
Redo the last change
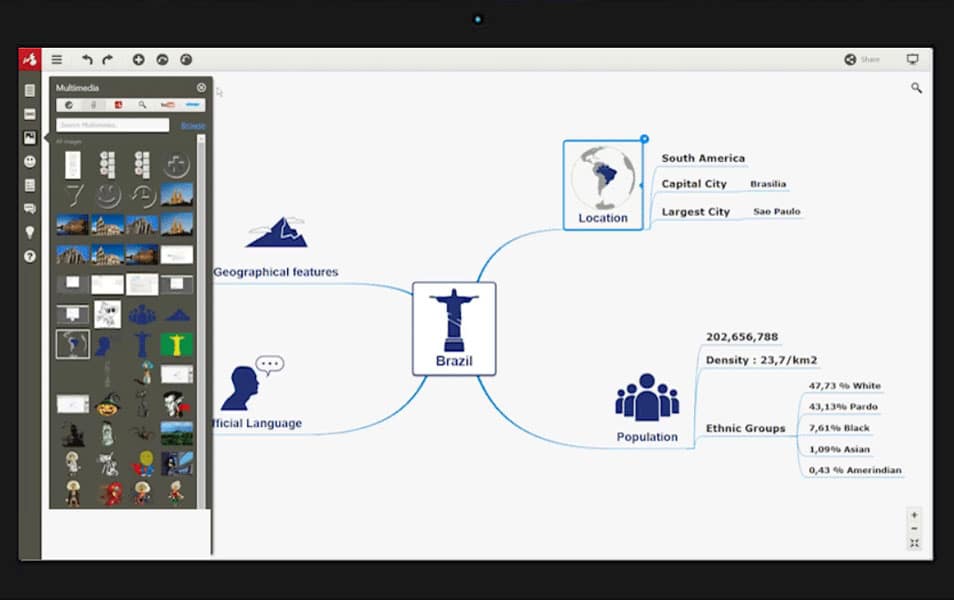click(x=108, y=59)
